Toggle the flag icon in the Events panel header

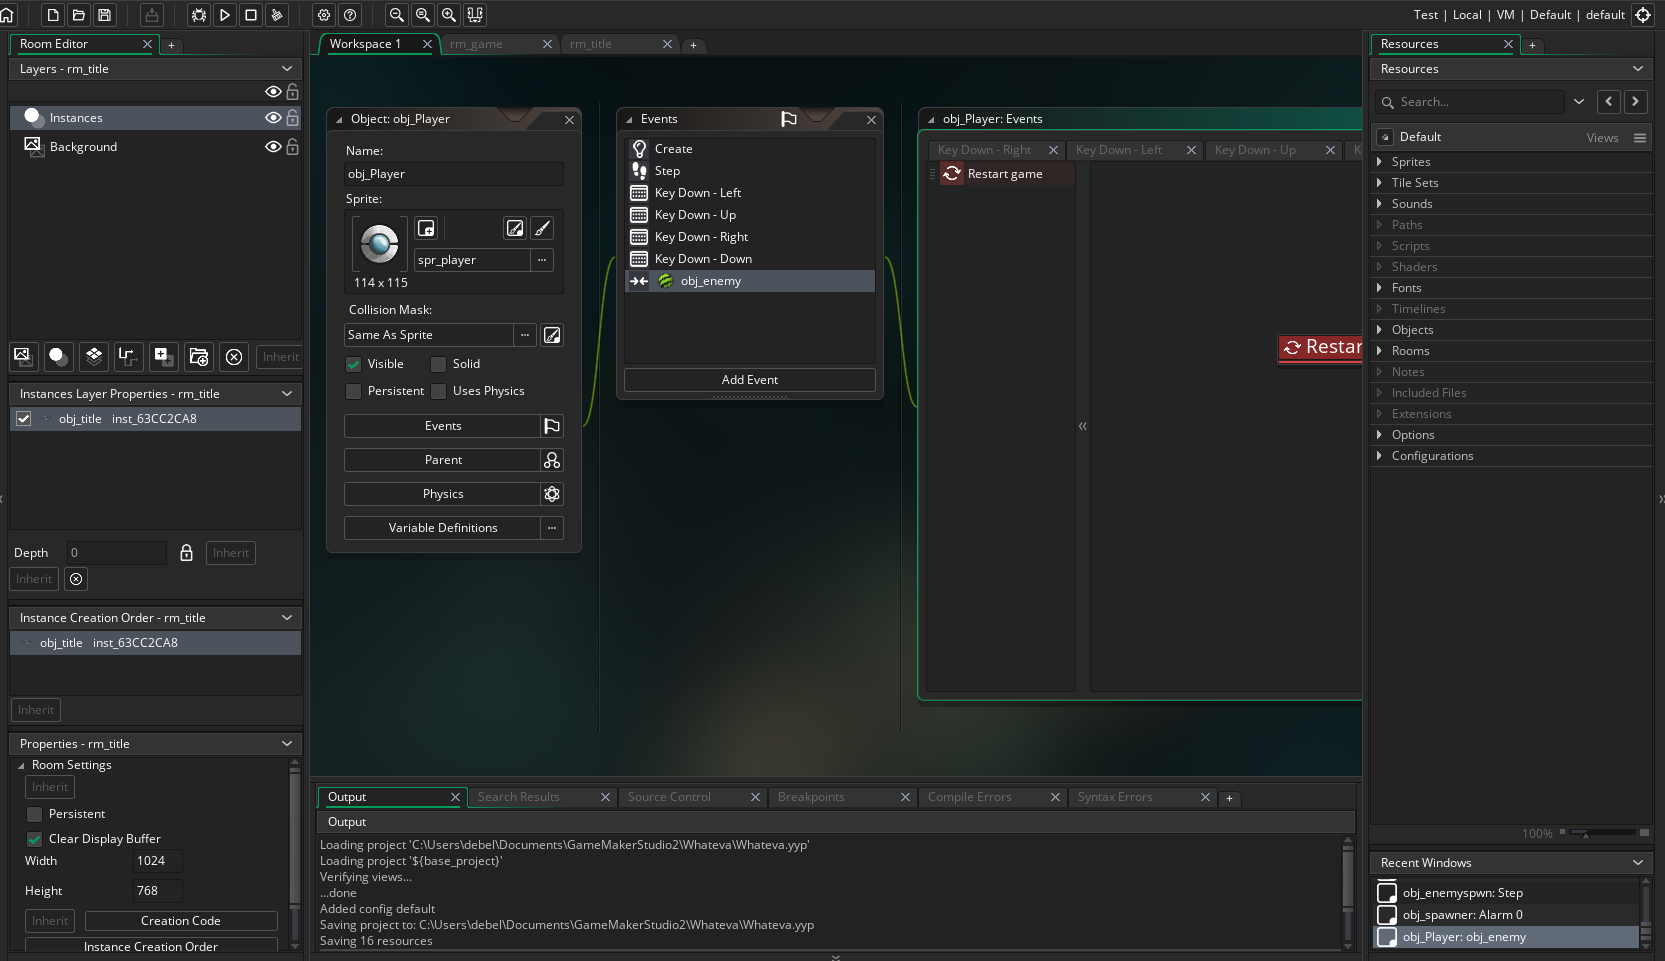coord(788,118)
